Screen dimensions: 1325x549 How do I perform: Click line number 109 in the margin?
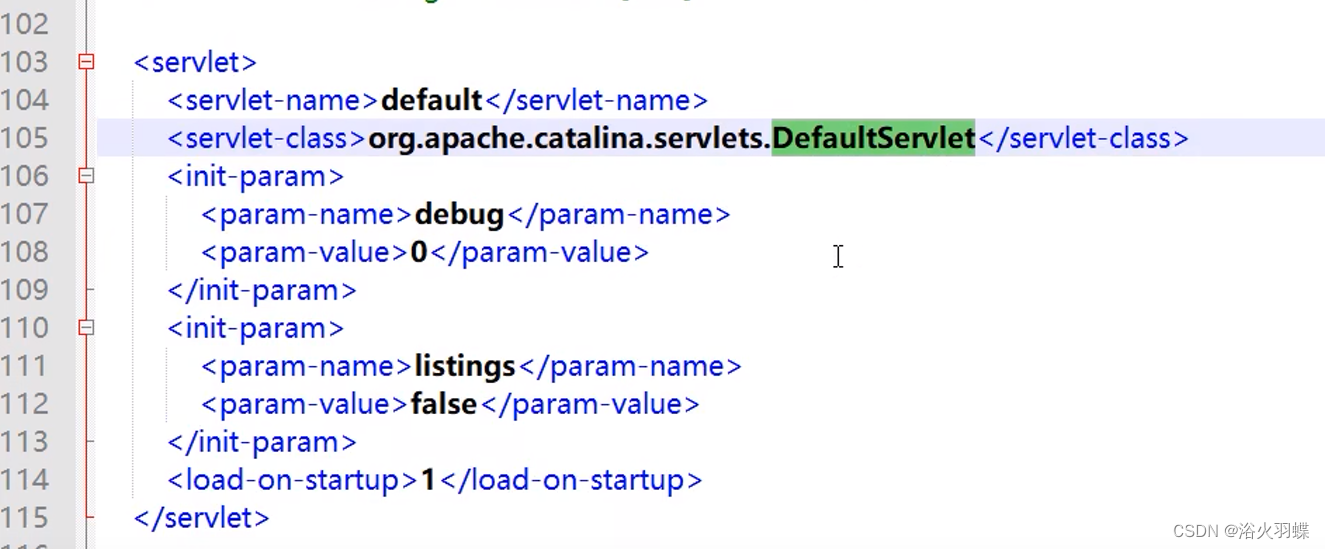click(25, 290)
